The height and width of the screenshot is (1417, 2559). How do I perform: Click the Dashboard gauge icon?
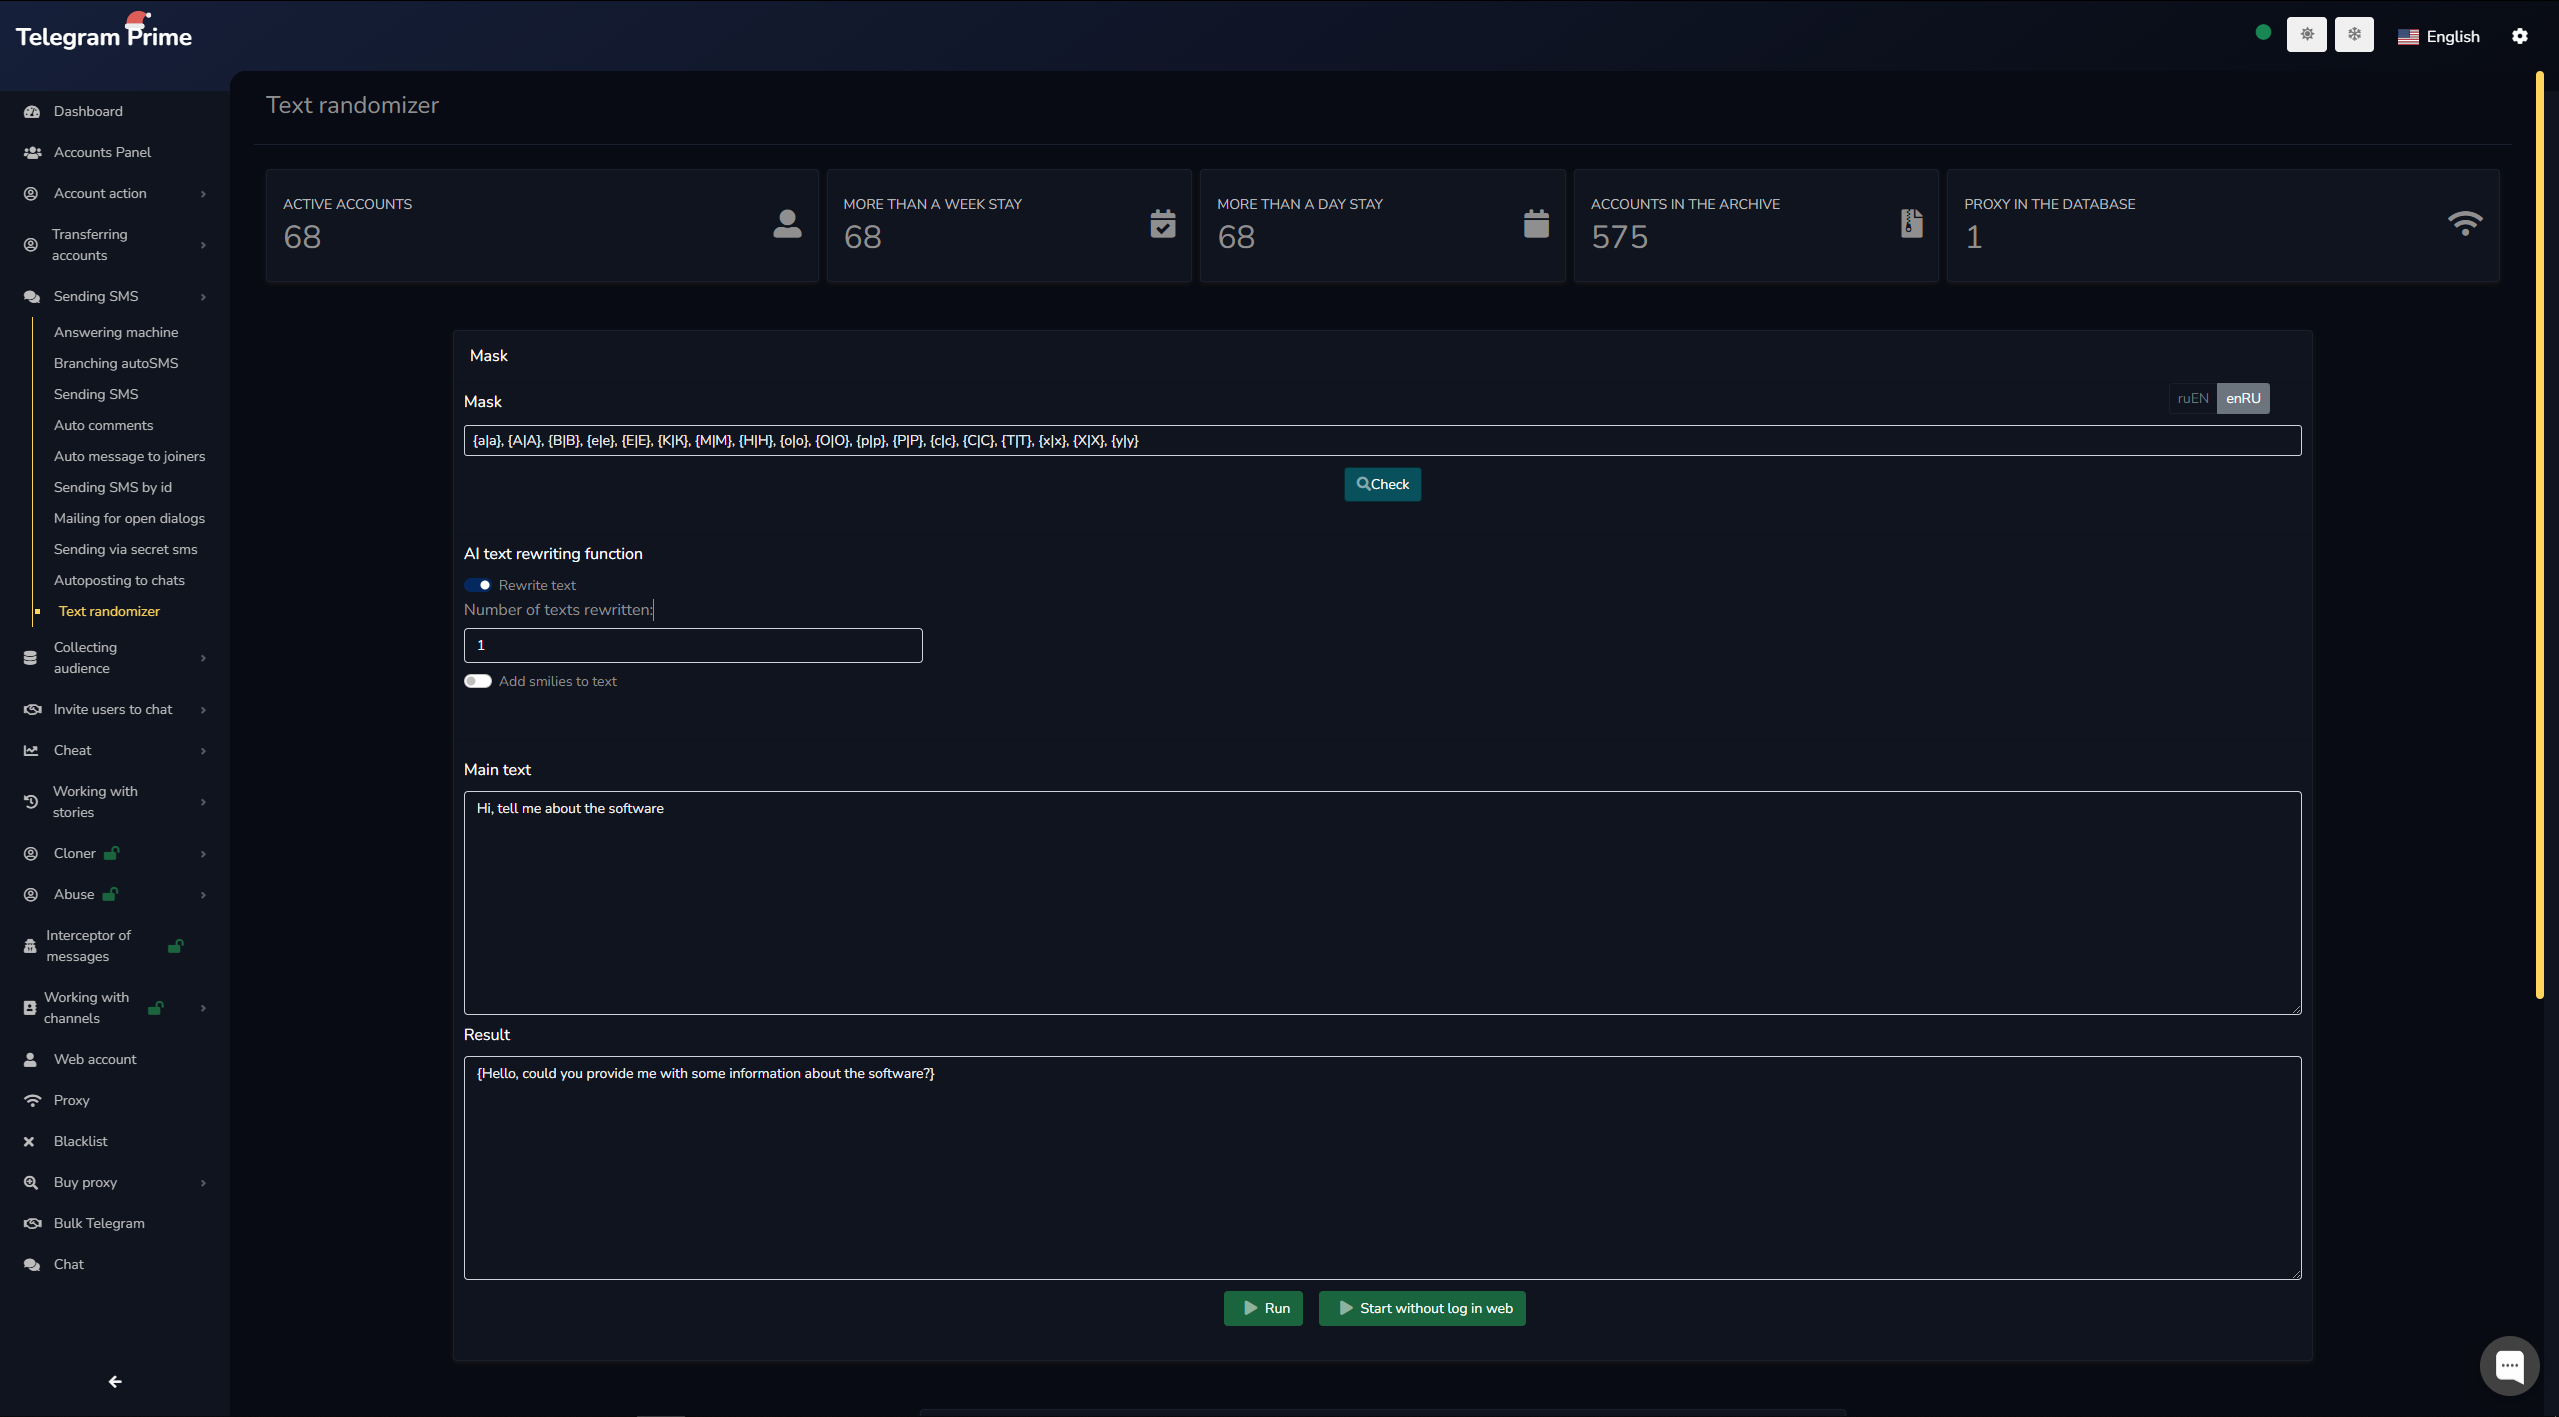[31, 111]
